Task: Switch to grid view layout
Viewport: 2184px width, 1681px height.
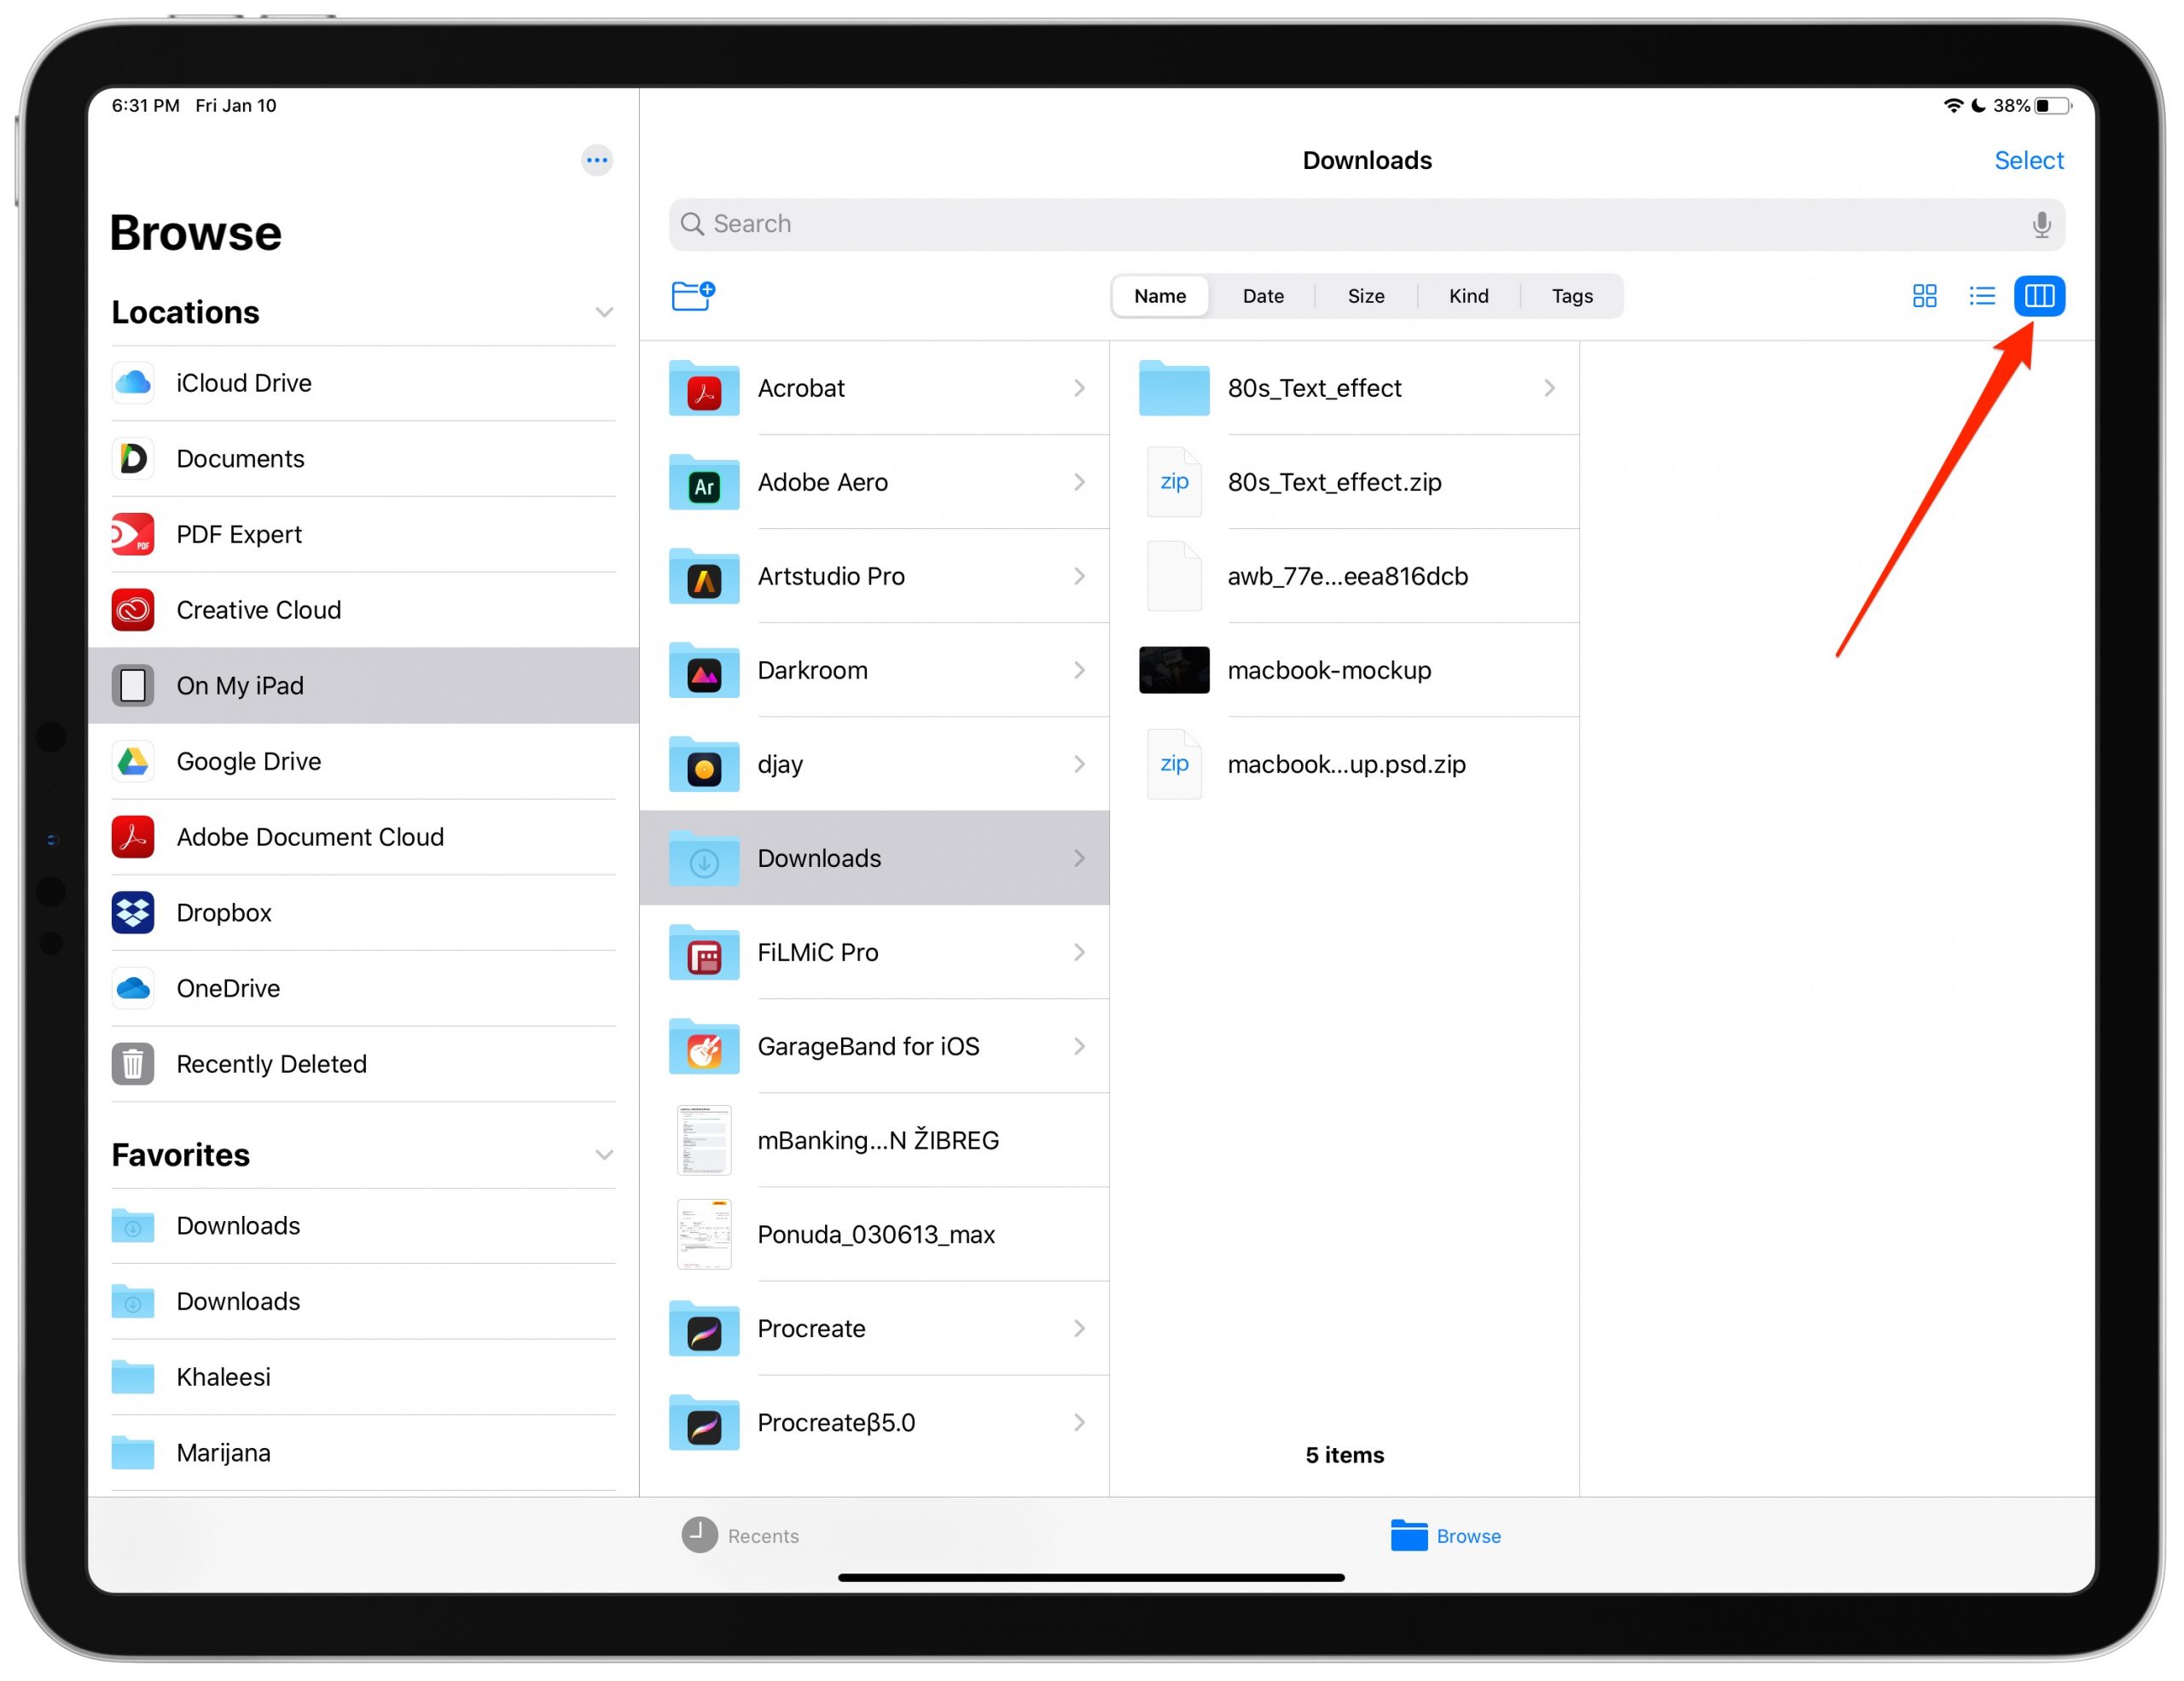Action: (x=1923, y=297)
